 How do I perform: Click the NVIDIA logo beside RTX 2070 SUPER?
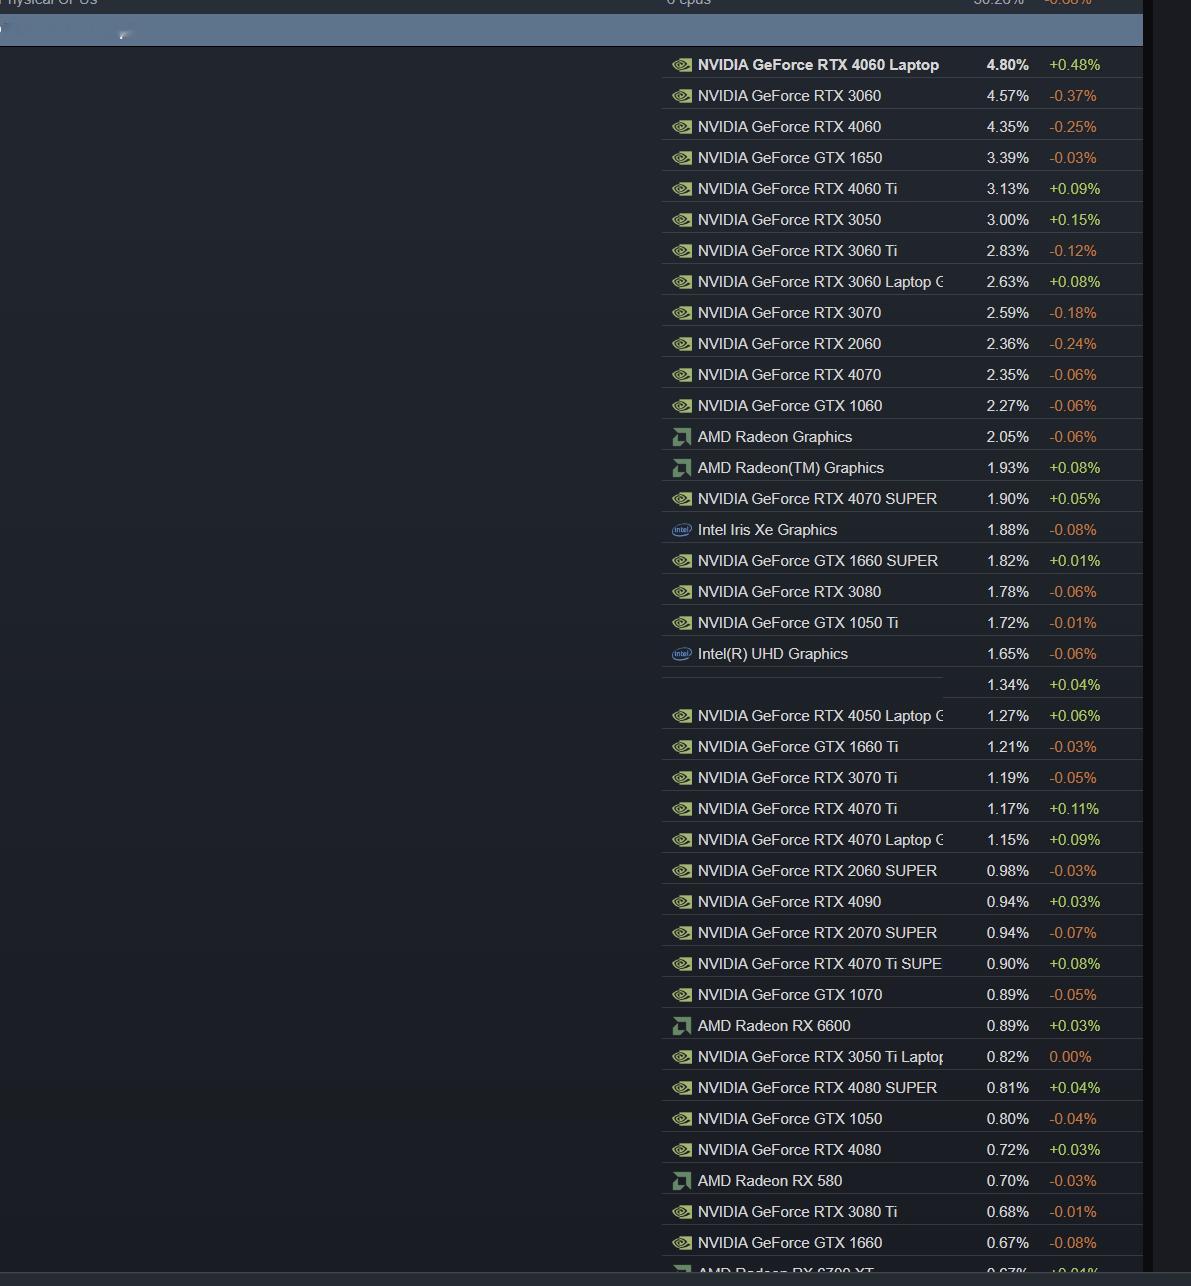coord(682,933)
